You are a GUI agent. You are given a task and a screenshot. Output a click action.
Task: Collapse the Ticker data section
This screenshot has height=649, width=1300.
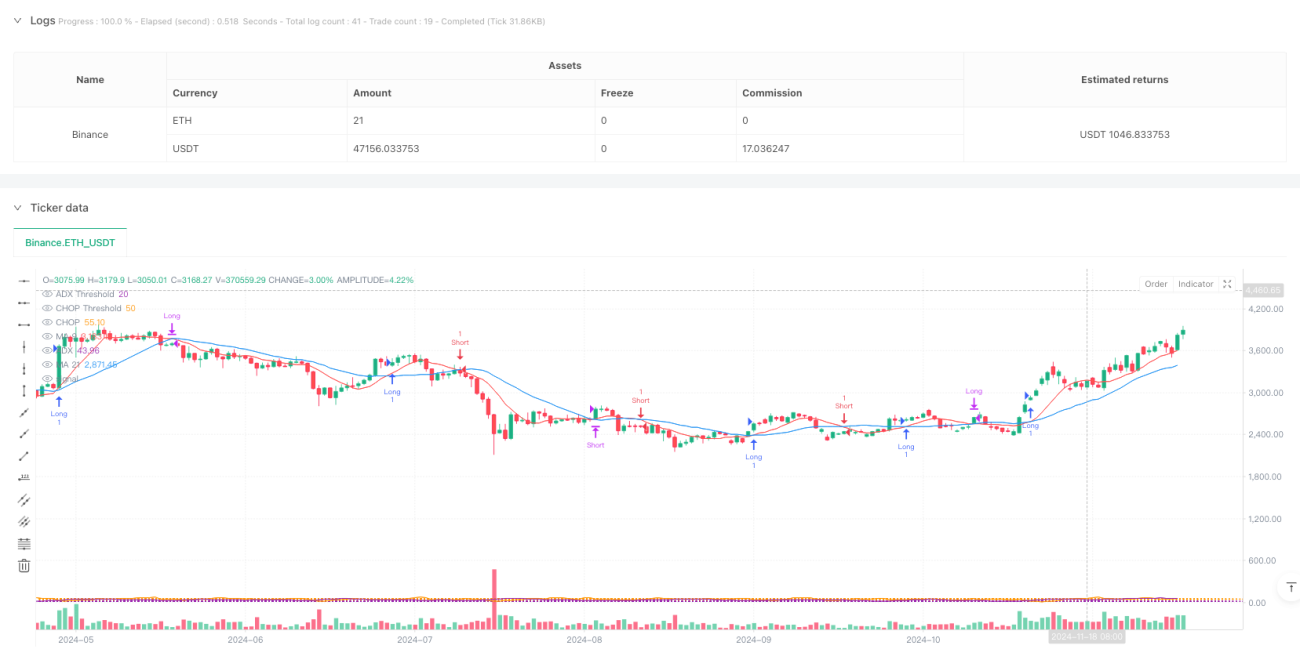[18, 207]
